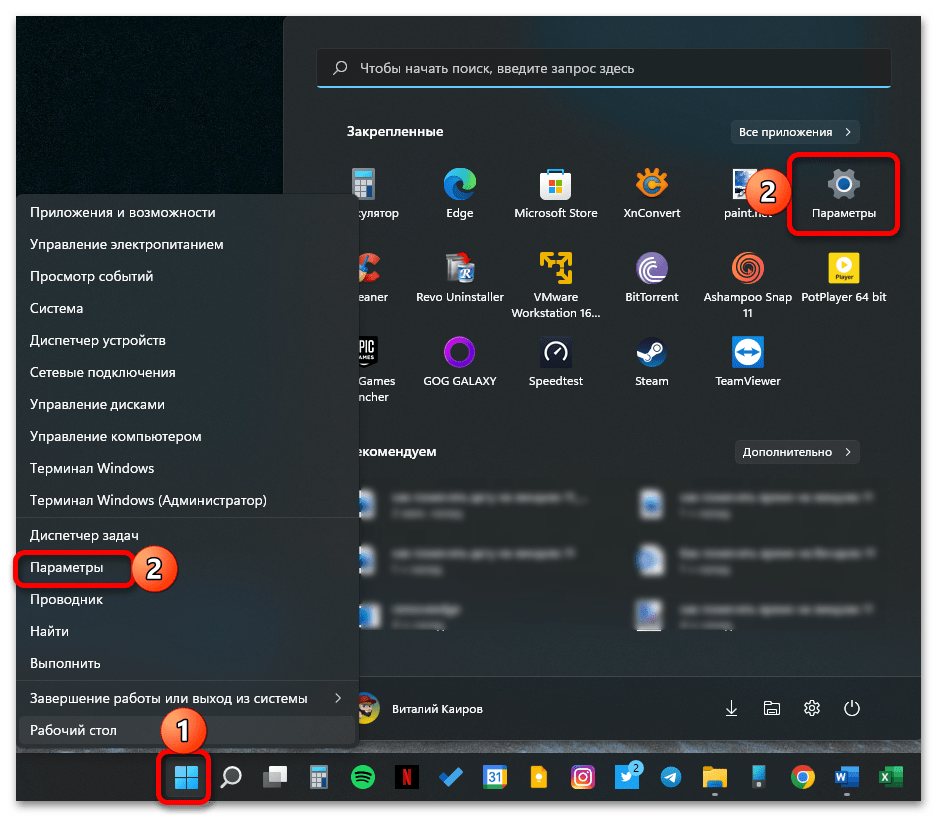
Task: Click the Start menu search field
Action: pyautogui.click(x=604, y=68)
